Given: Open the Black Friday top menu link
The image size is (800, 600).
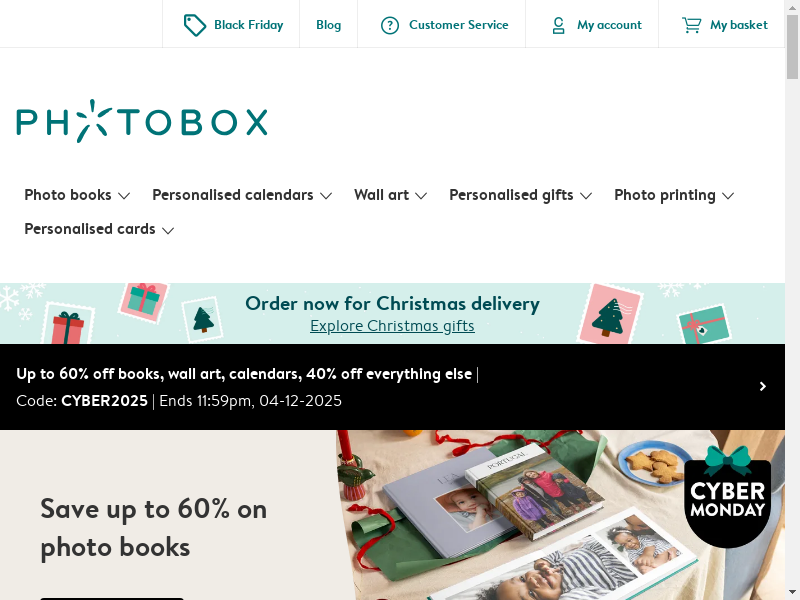Looking at the screenshot, I should coord(248,24).
